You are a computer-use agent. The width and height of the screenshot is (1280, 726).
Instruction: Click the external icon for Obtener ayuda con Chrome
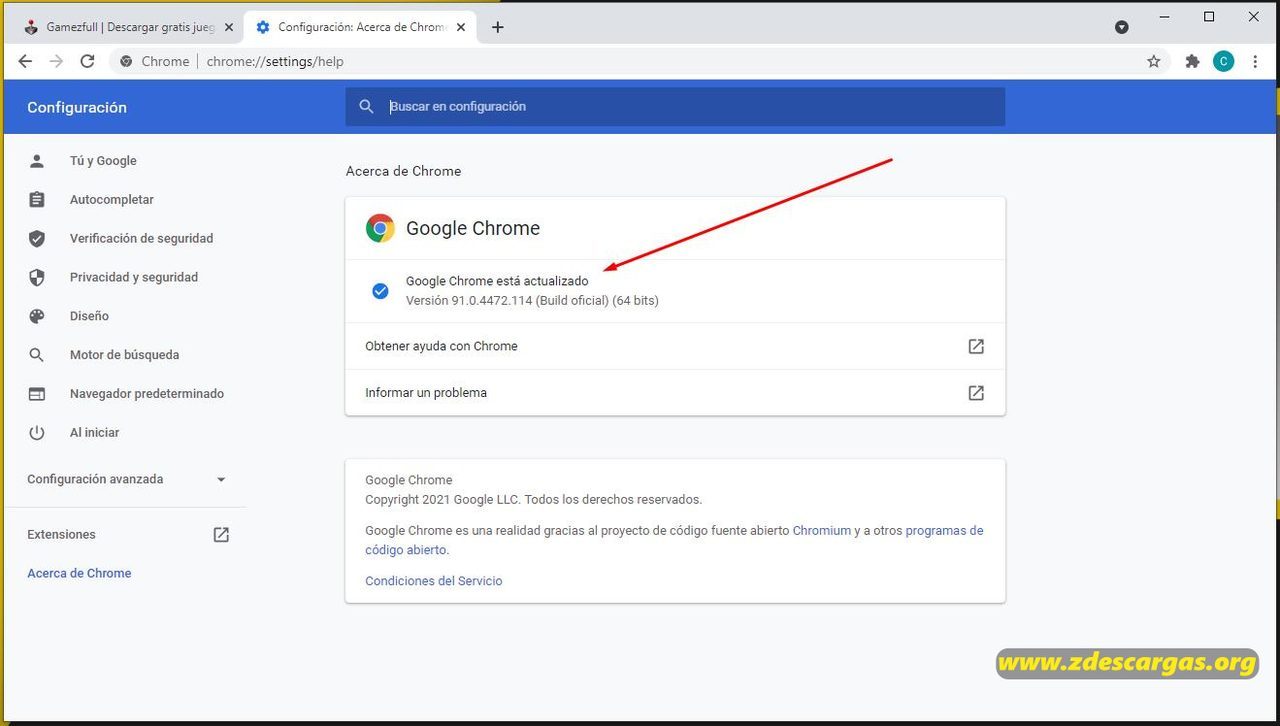(x=976, y=346)
